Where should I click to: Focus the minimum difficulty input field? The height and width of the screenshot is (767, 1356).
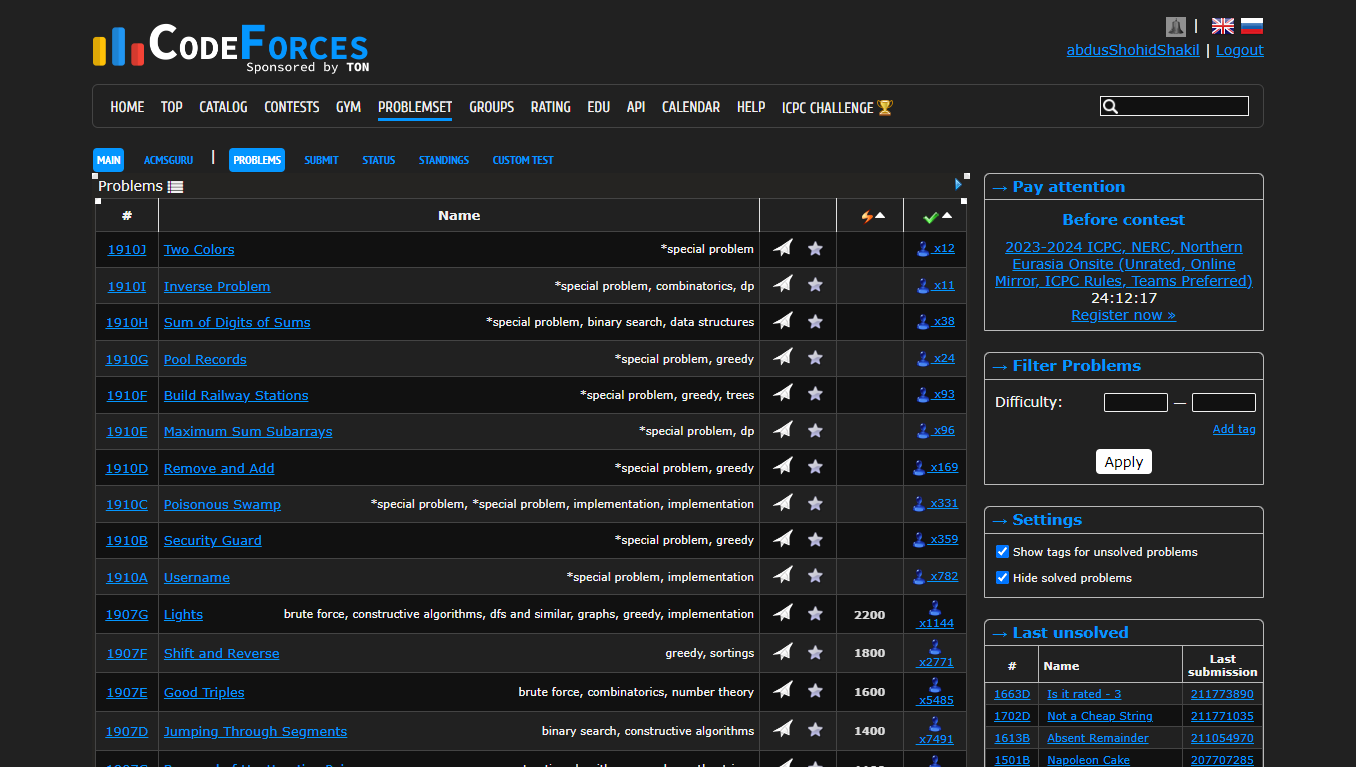coord(1136,402)
